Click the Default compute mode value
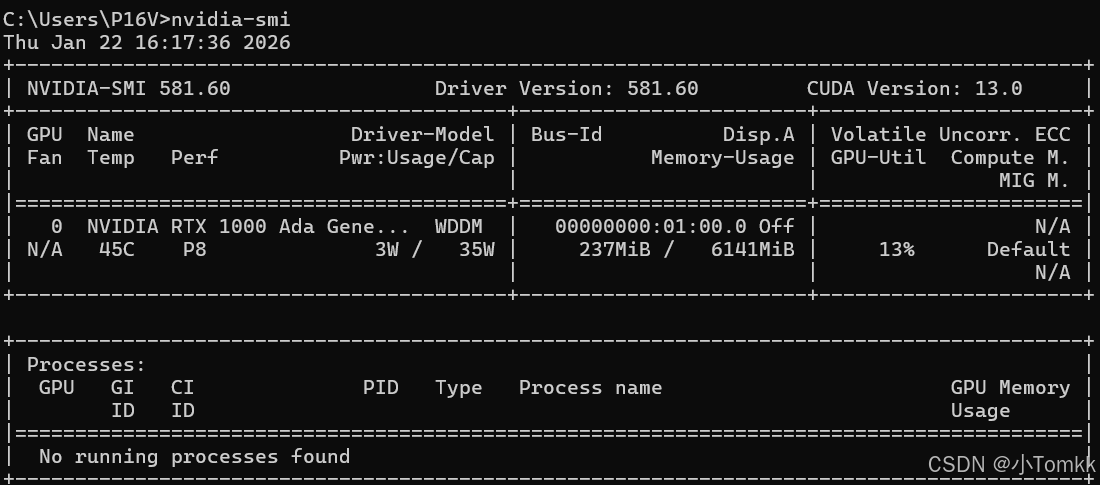The height and width of the screenshot is (485, 1100). 1028,249
